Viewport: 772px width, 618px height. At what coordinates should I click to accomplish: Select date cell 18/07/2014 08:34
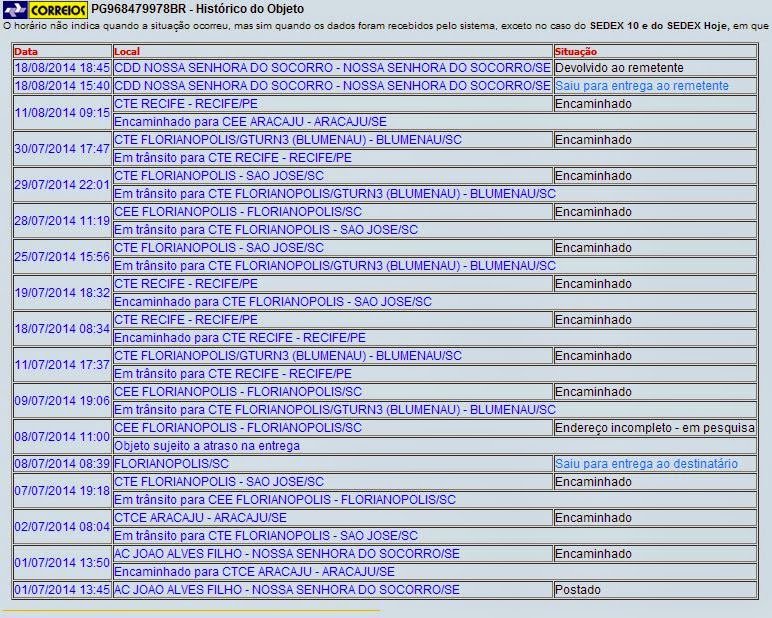pos(62,328)
